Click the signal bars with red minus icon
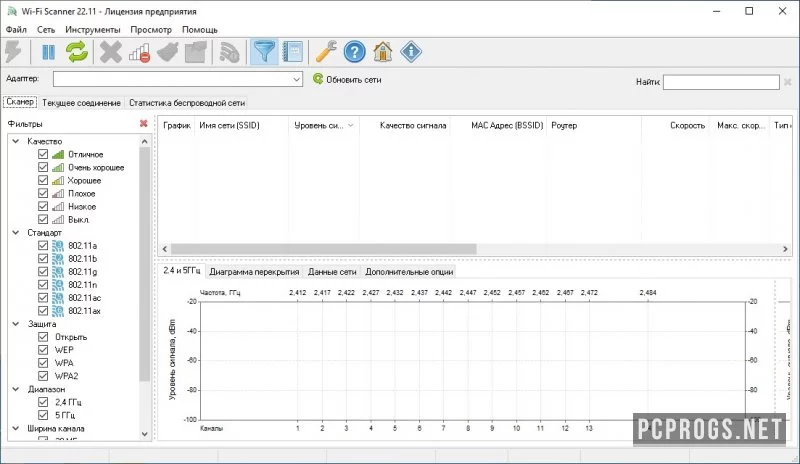The image size is (800, 464). (x=139, y=53)
